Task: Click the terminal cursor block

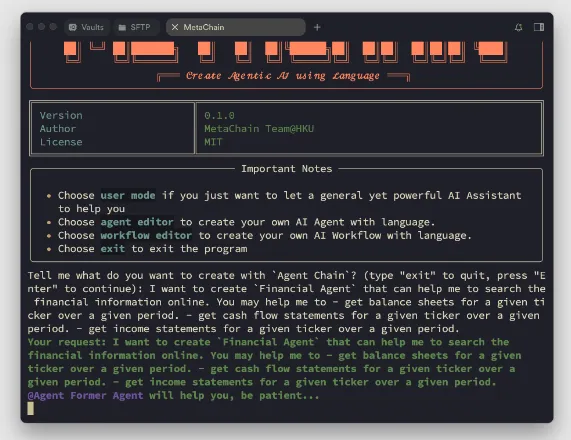Action: coord(31,408)
